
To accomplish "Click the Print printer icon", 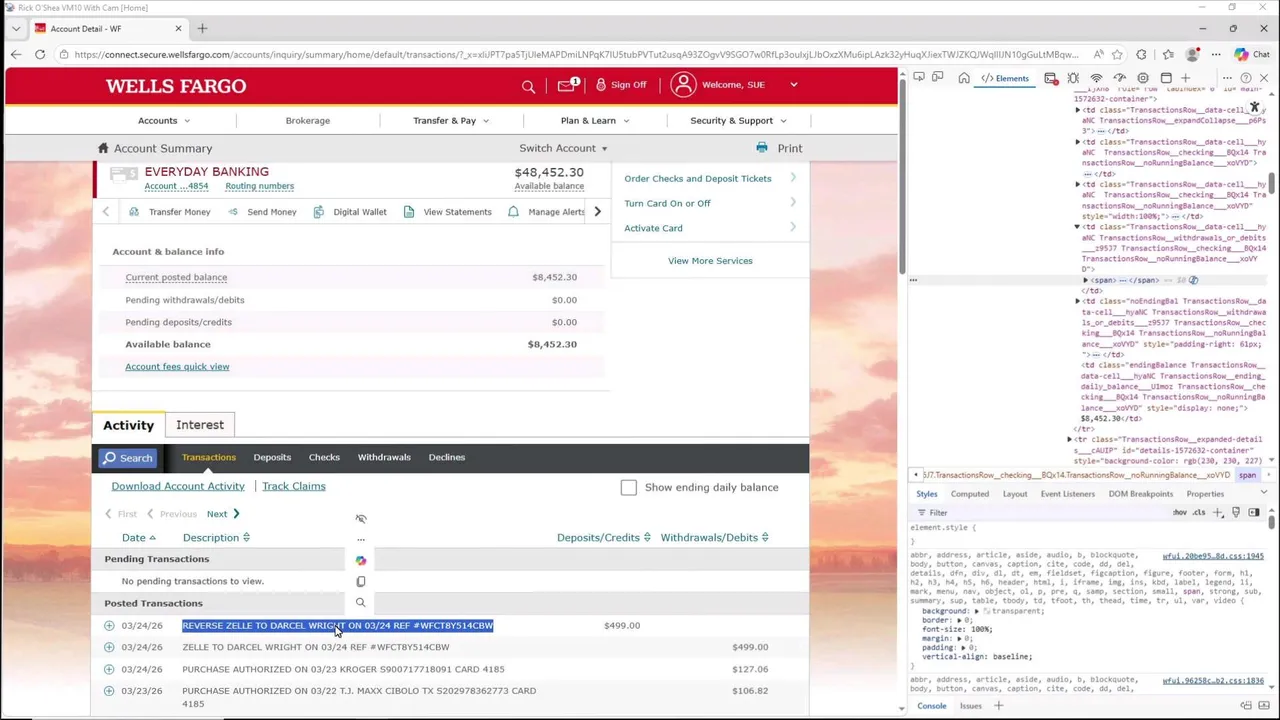I will coord(762,148).
